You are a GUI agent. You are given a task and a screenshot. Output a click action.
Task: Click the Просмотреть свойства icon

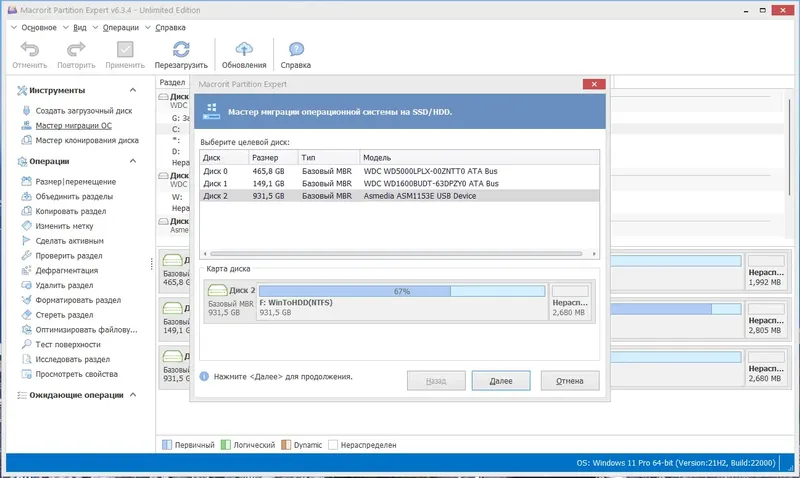26,374
